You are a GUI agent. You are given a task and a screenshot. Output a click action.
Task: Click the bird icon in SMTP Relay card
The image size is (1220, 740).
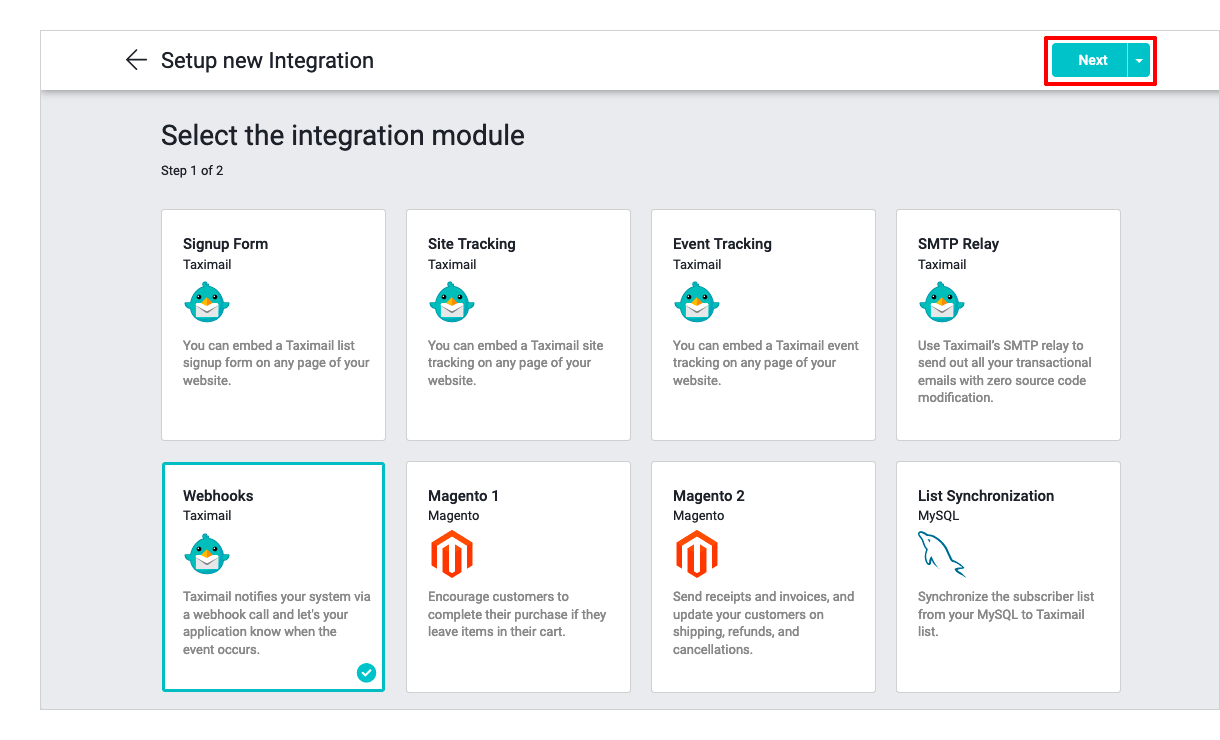[942, 303]
